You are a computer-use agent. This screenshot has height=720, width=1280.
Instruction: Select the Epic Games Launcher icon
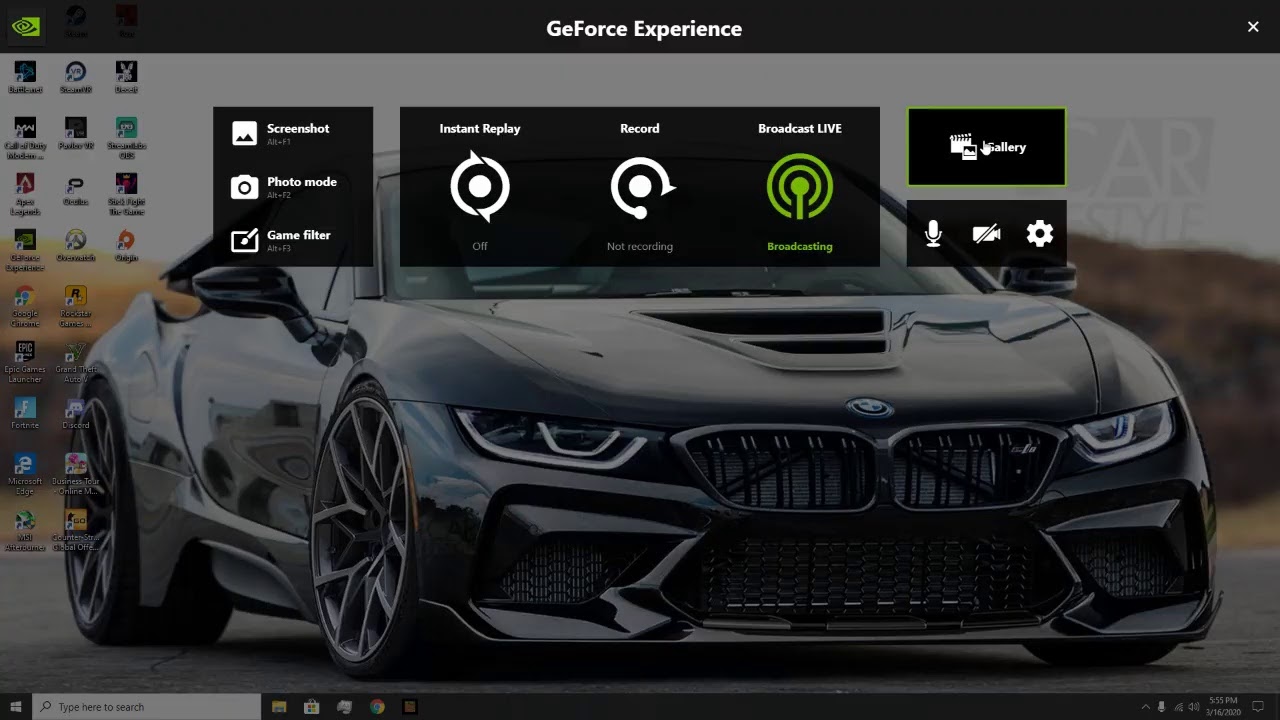click(x=25, y=362)
